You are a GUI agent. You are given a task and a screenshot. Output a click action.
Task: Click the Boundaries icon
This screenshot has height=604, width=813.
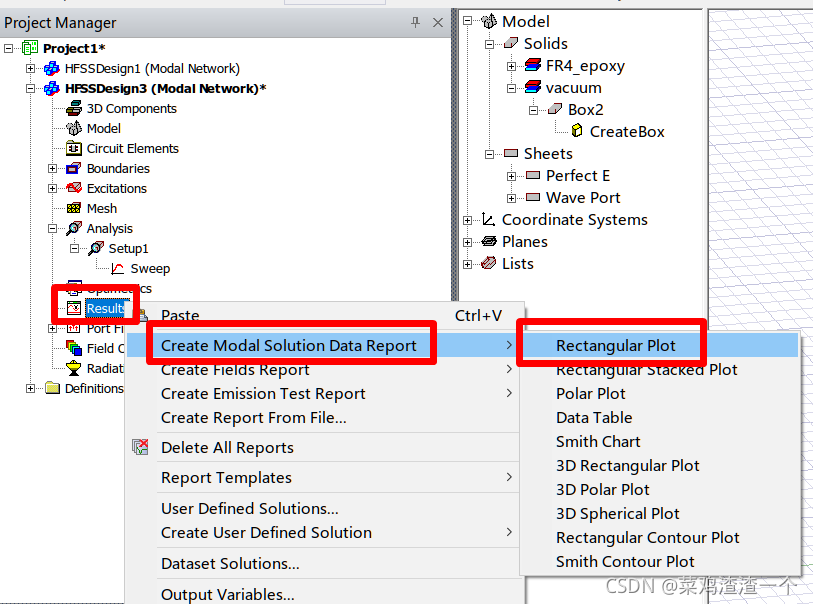74,168
